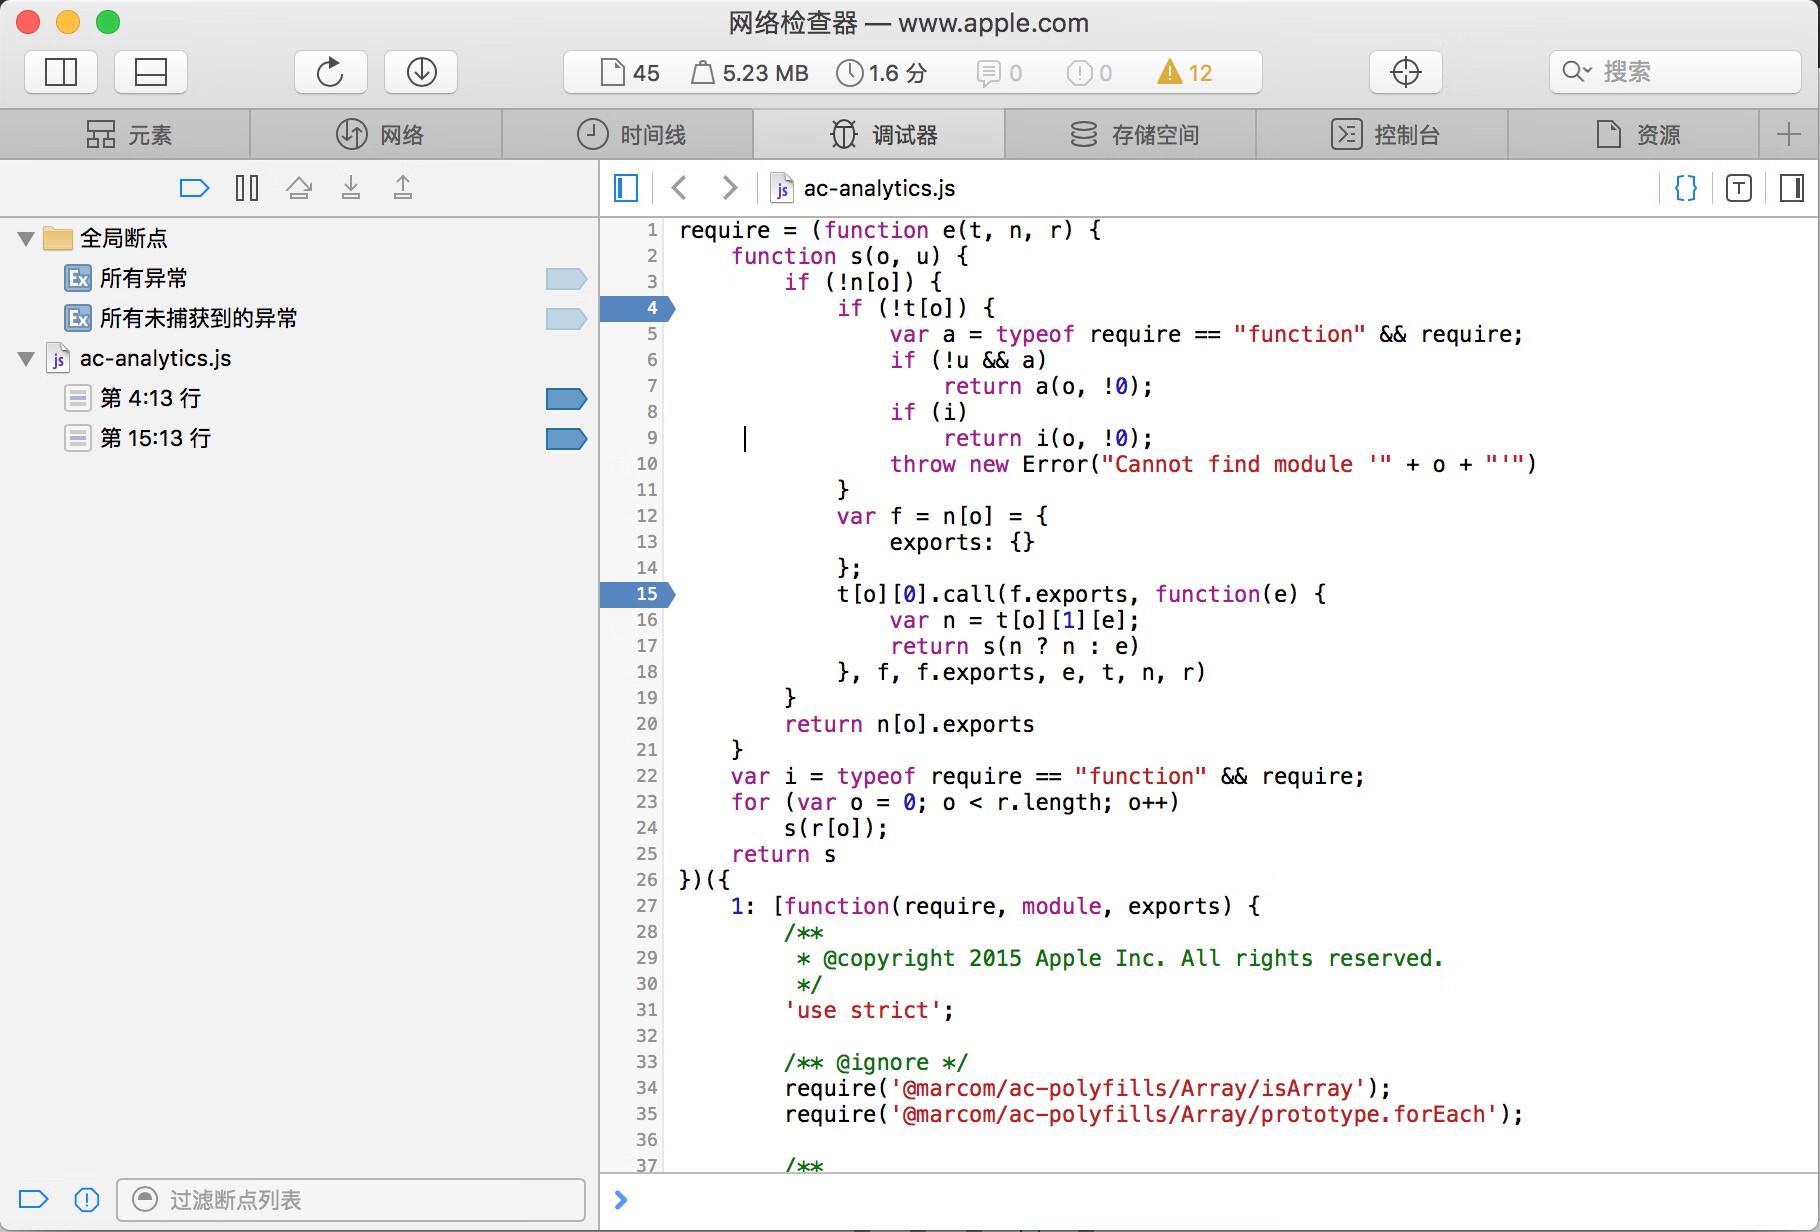Toggle breakpoint on line 4 gutter
This screenshot has width=1820, height=1232.
pos(638,308)
